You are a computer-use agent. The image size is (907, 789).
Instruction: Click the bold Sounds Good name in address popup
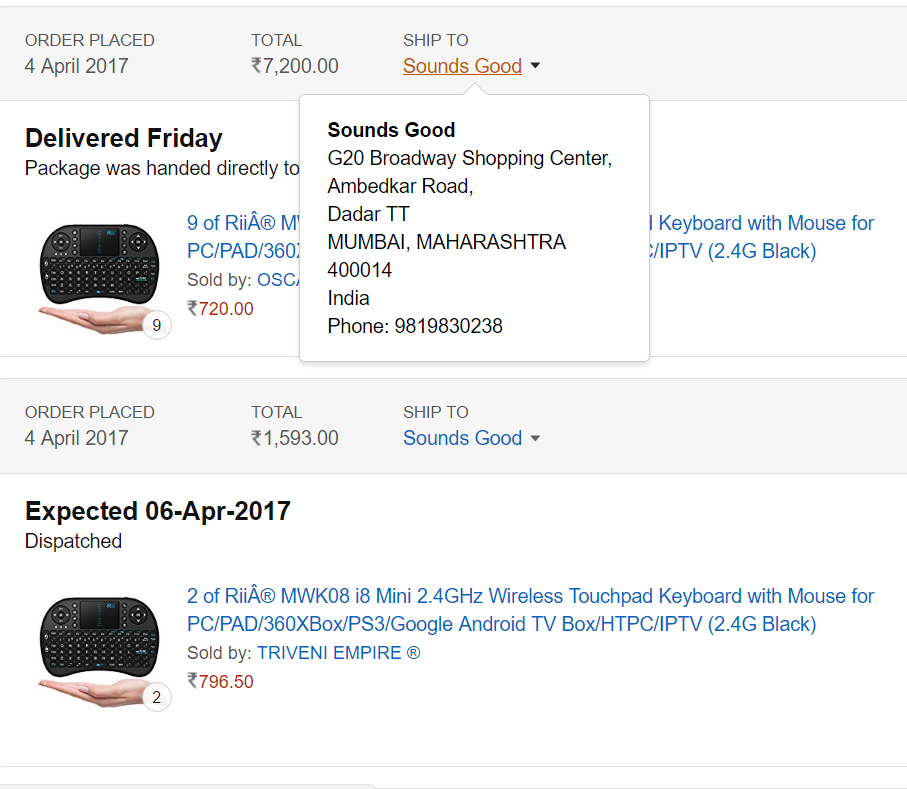[391, 130]
